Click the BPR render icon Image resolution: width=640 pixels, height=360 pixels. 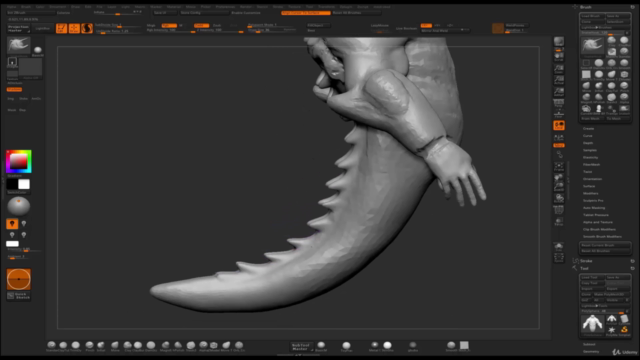(x=559, y=41)
